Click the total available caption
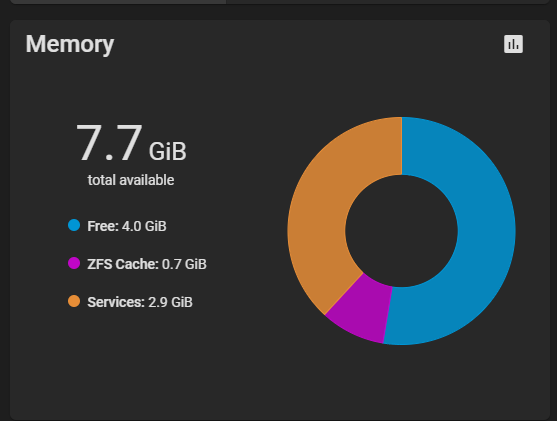Screen dimensions: 557x421 [131, 180]
